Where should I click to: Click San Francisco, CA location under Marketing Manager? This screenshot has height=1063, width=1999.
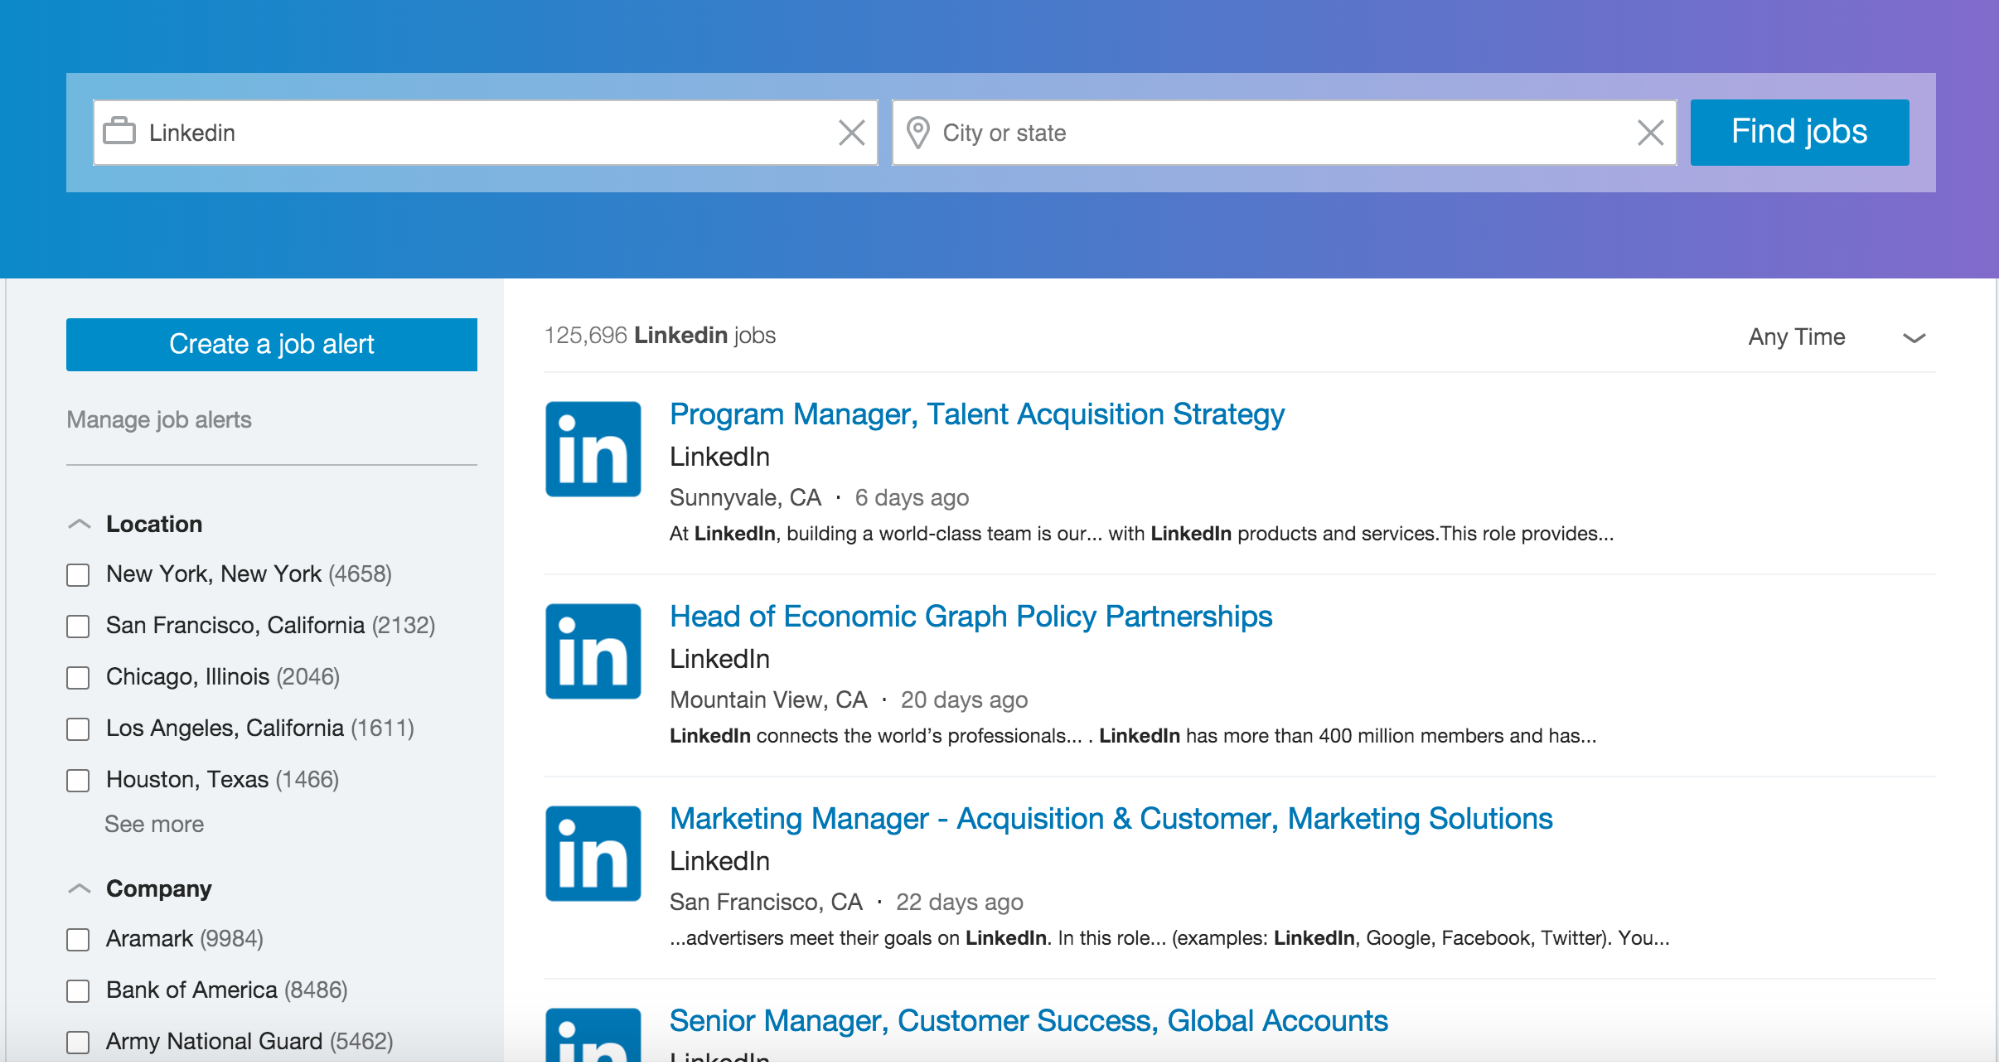pos(766,902)
